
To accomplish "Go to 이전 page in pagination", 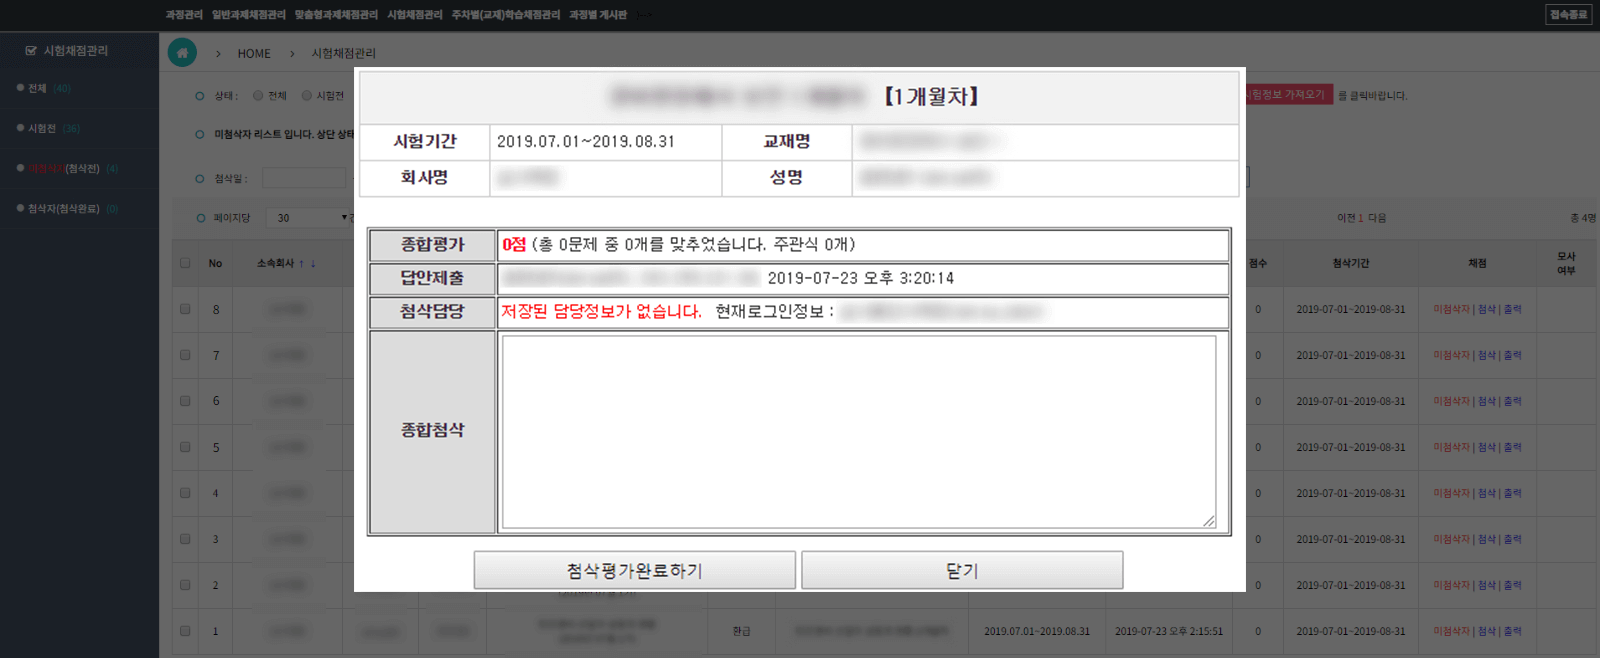I will coord(1346,218).
